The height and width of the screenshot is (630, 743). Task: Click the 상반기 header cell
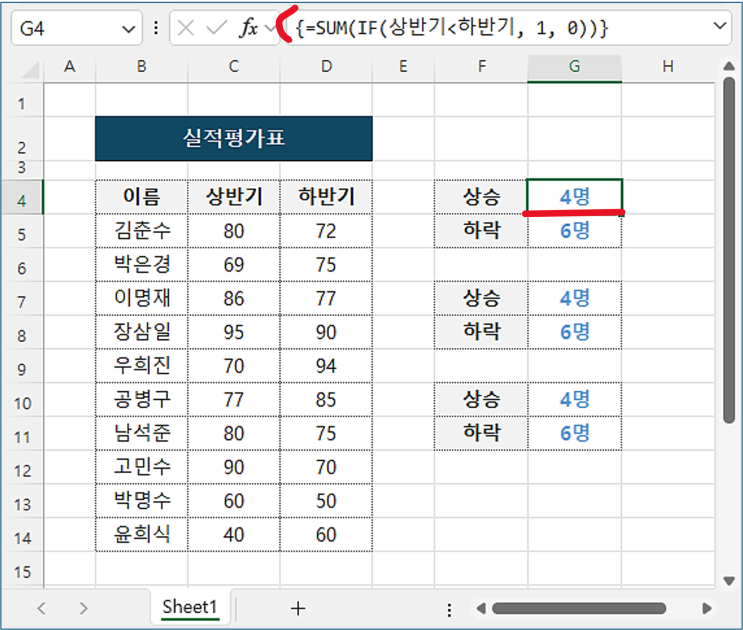point(234,197)
